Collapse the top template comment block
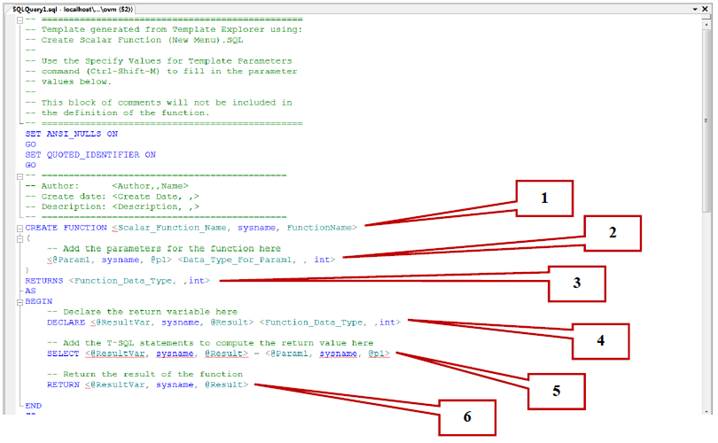718x443 pixels. [x=20, y=20]
